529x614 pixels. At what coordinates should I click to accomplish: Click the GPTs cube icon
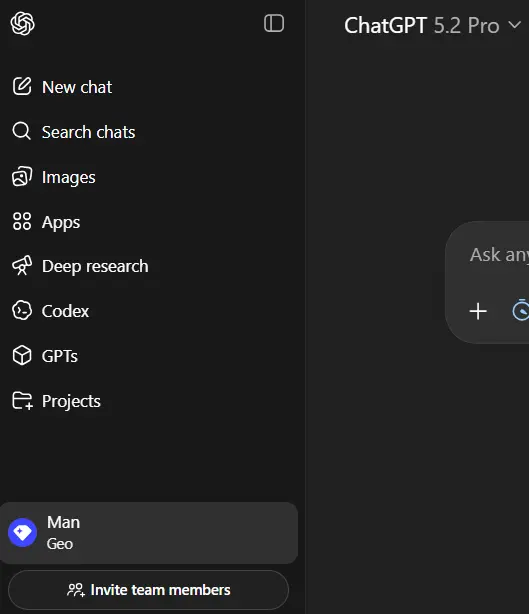22,356
